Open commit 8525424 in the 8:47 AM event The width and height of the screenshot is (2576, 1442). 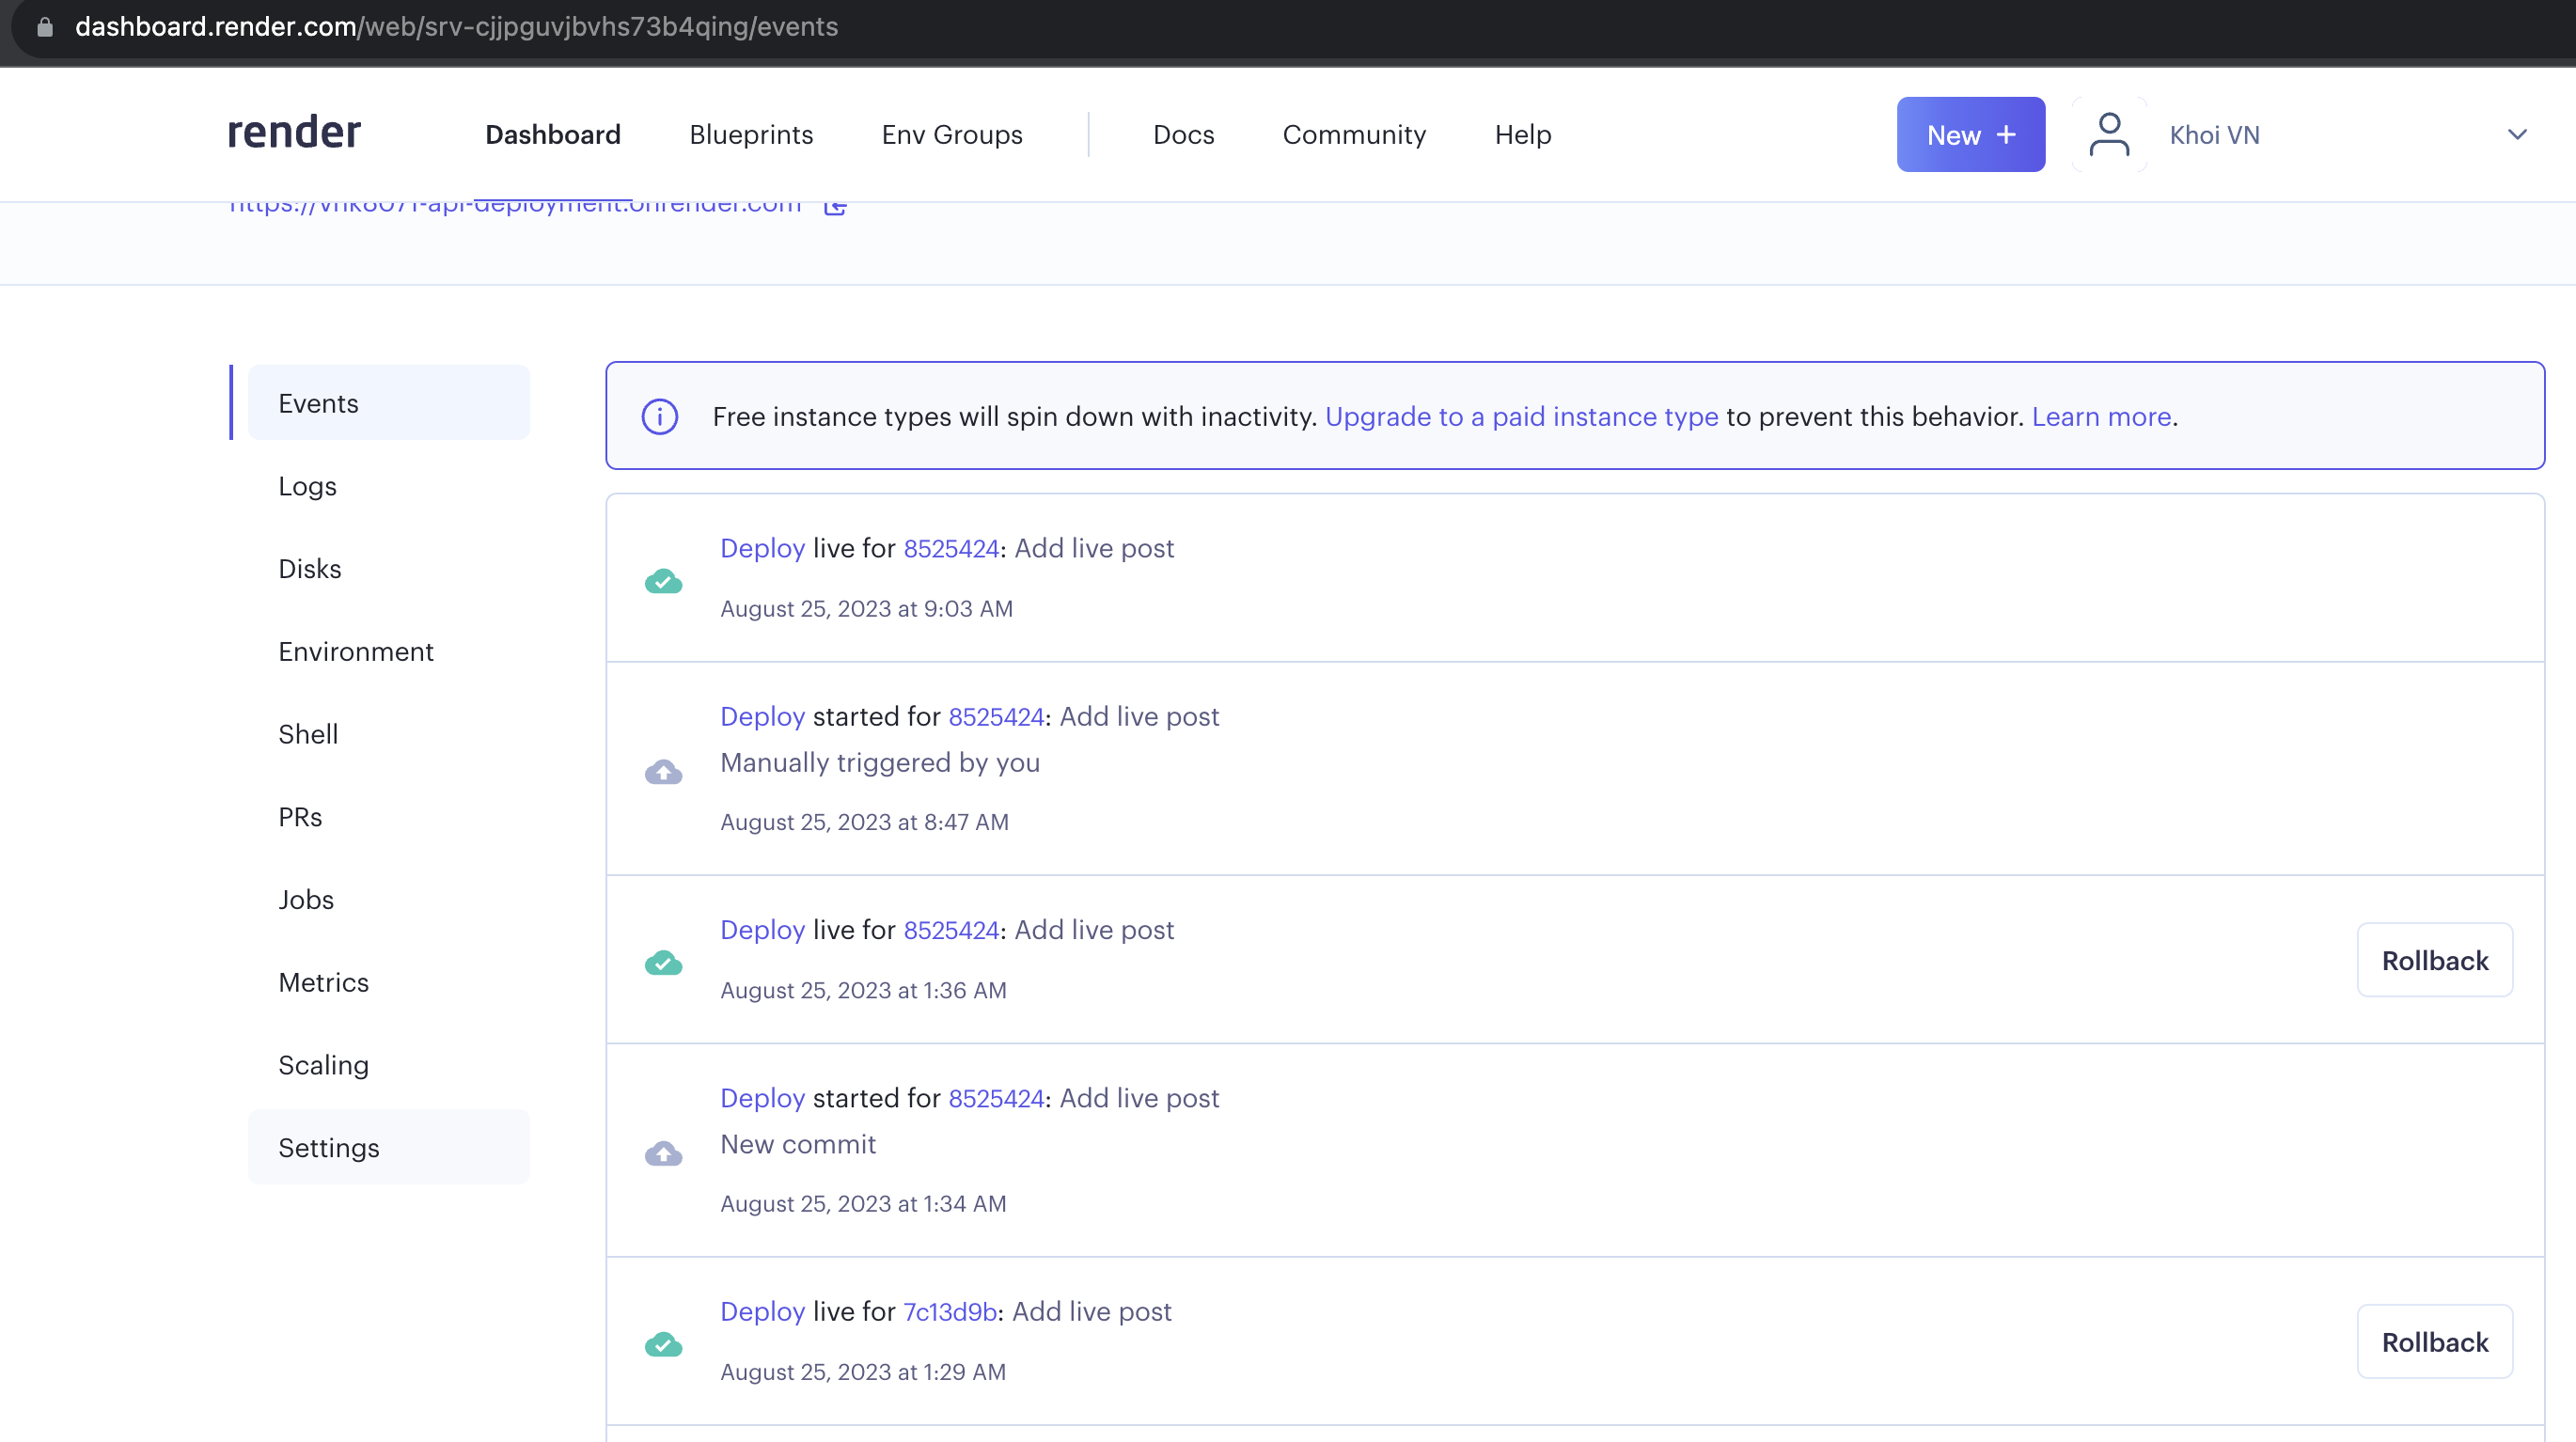point(996,716)
